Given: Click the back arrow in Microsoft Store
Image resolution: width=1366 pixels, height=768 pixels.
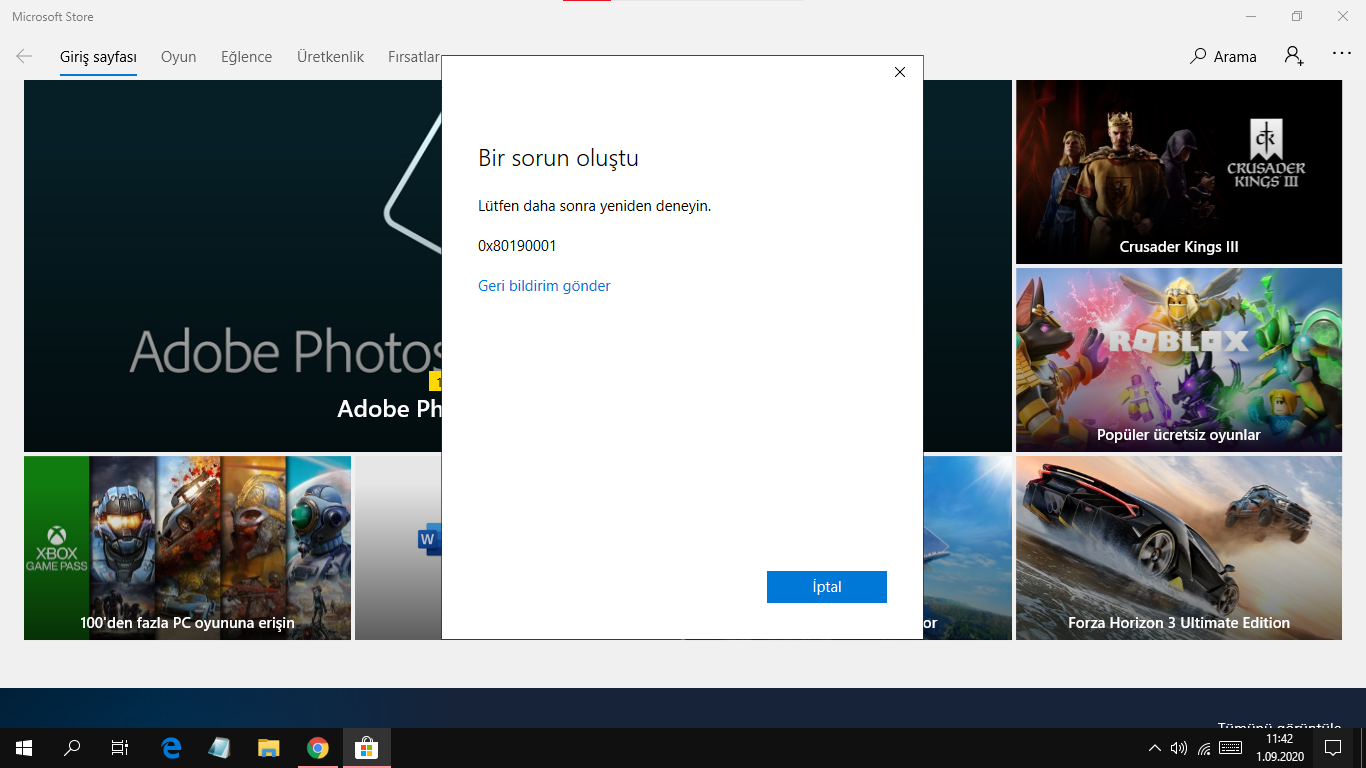Looking at the screenshot, I should 24,57.
